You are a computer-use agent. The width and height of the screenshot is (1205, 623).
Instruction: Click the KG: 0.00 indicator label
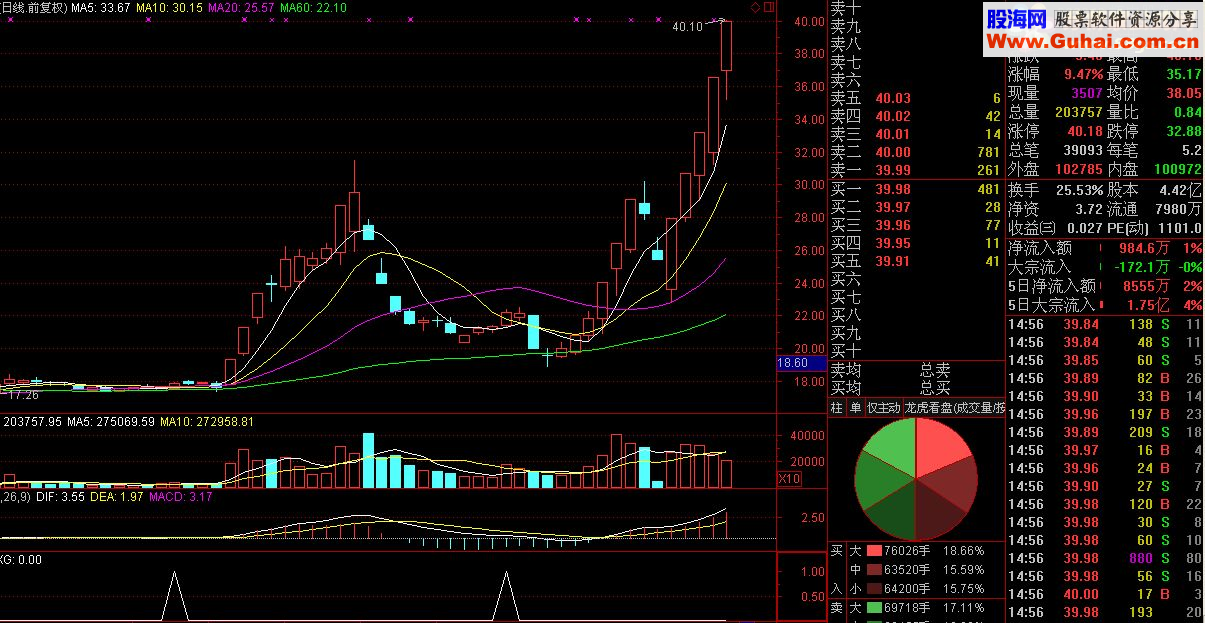21,560
